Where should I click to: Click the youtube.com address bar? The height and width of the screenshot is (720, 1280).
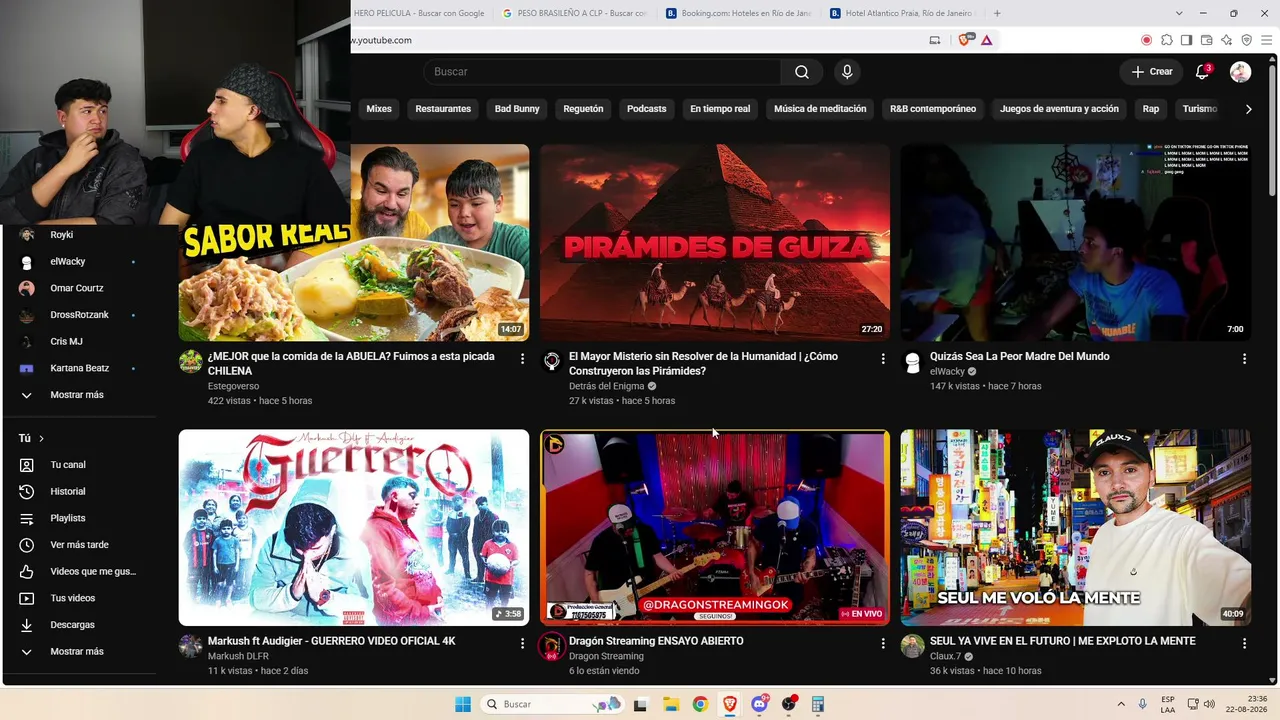click(635, 40)
